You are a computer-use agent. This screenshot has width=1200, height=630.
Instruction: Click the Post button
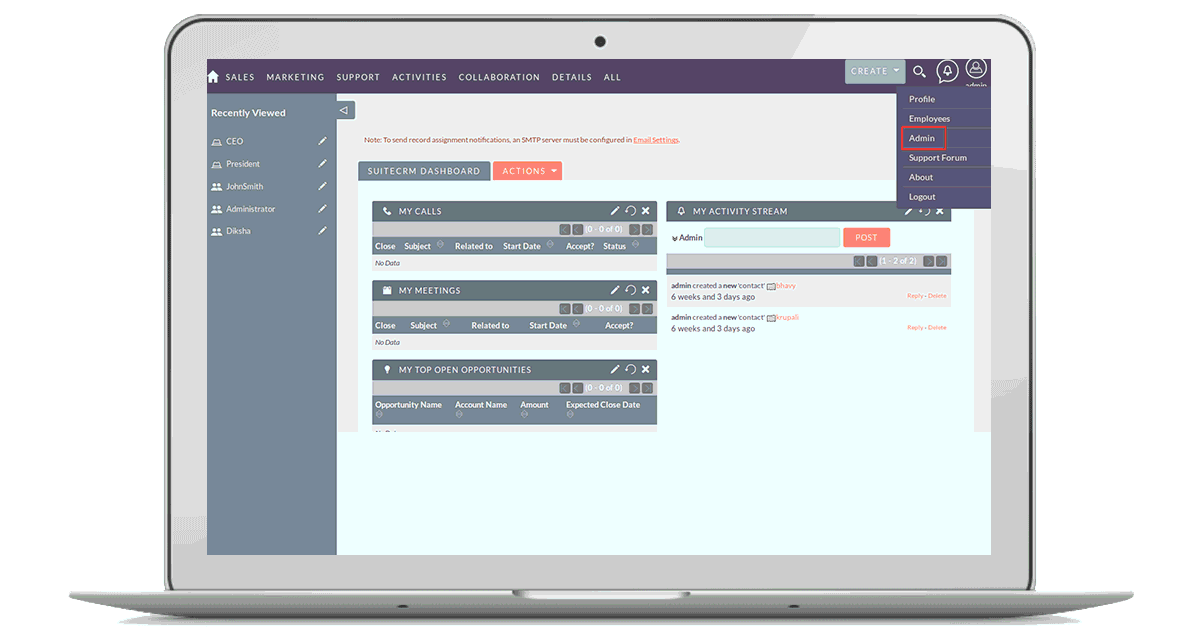[866, 237]
